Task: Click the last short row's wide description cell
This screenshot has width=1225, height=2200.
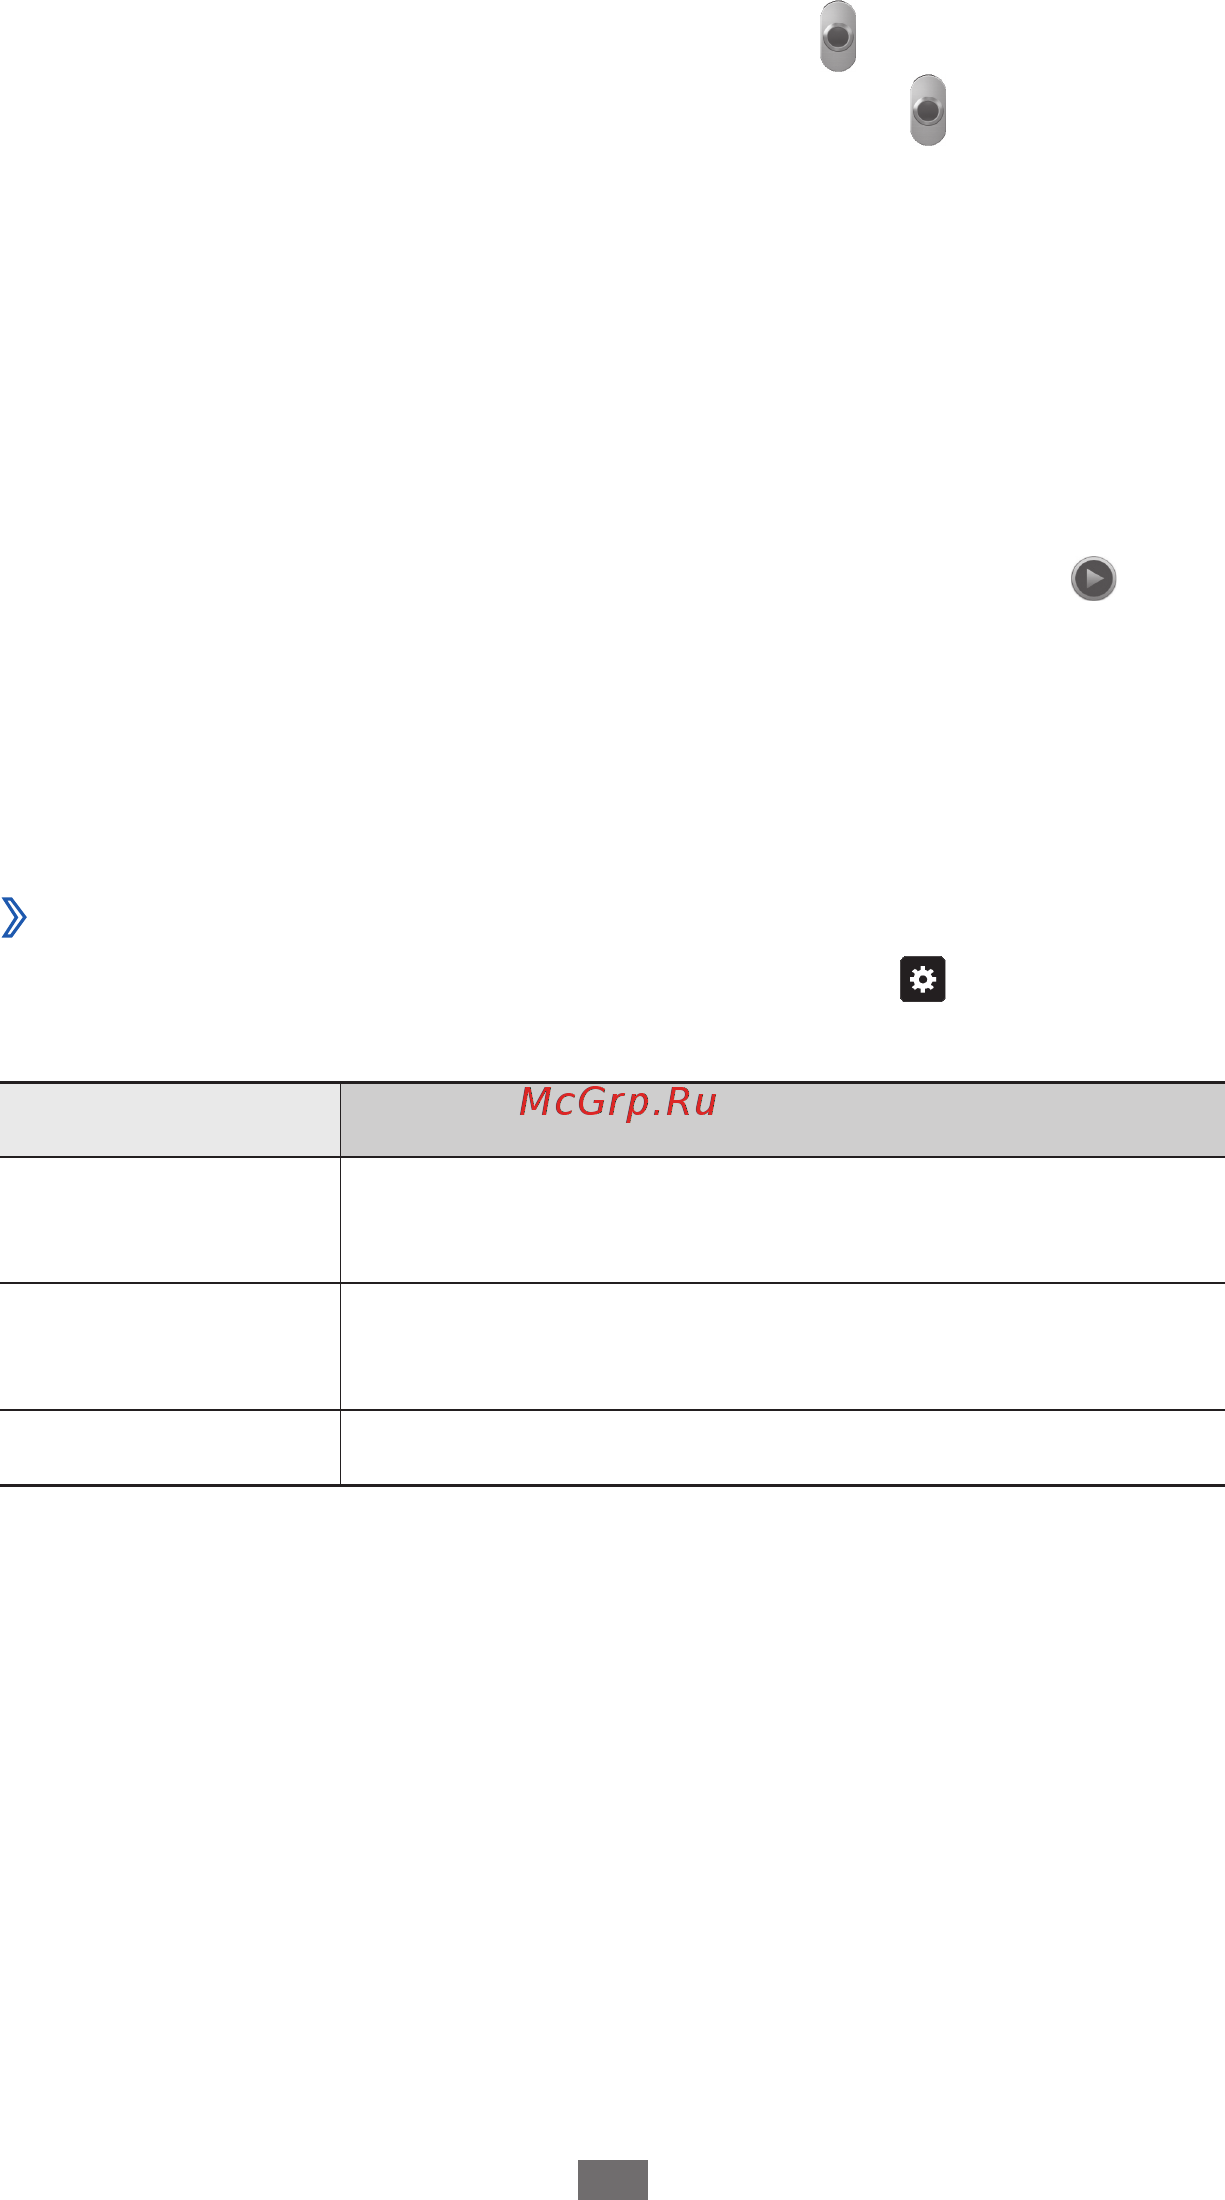Action: tap(783, 1448)
